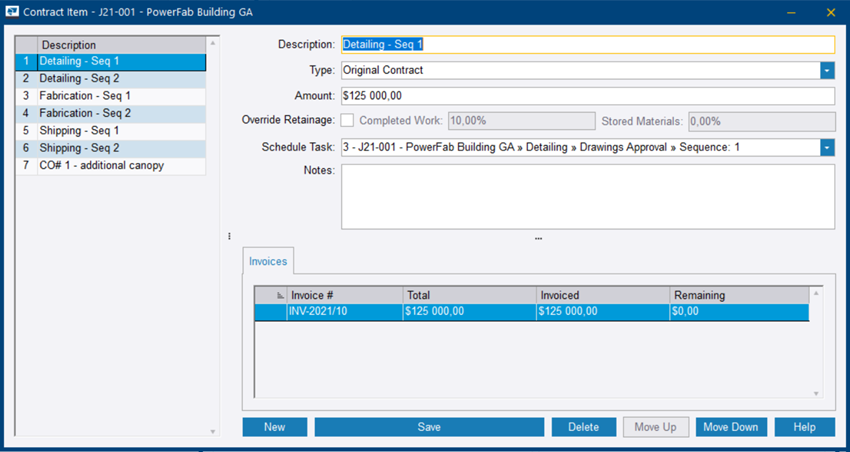The width and height of the screenshot is (850, 452).
Task: Click the horizontal splitter dots below Notes
Action: [538, 239]
